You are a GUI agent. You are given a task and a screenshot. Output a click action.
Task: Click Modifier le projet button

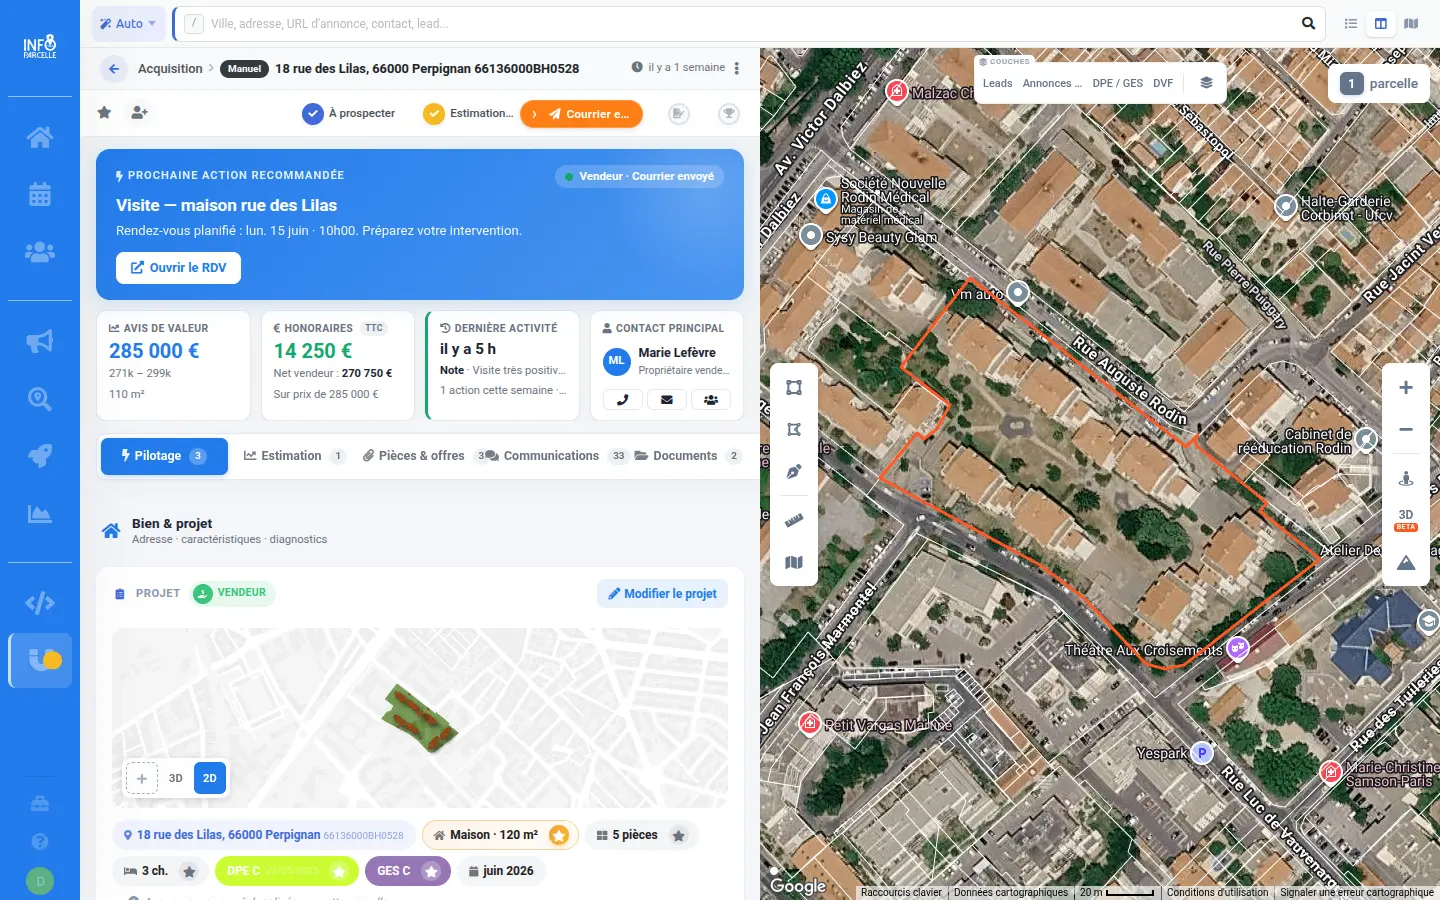pyautogui.click(x=662, y=593)
